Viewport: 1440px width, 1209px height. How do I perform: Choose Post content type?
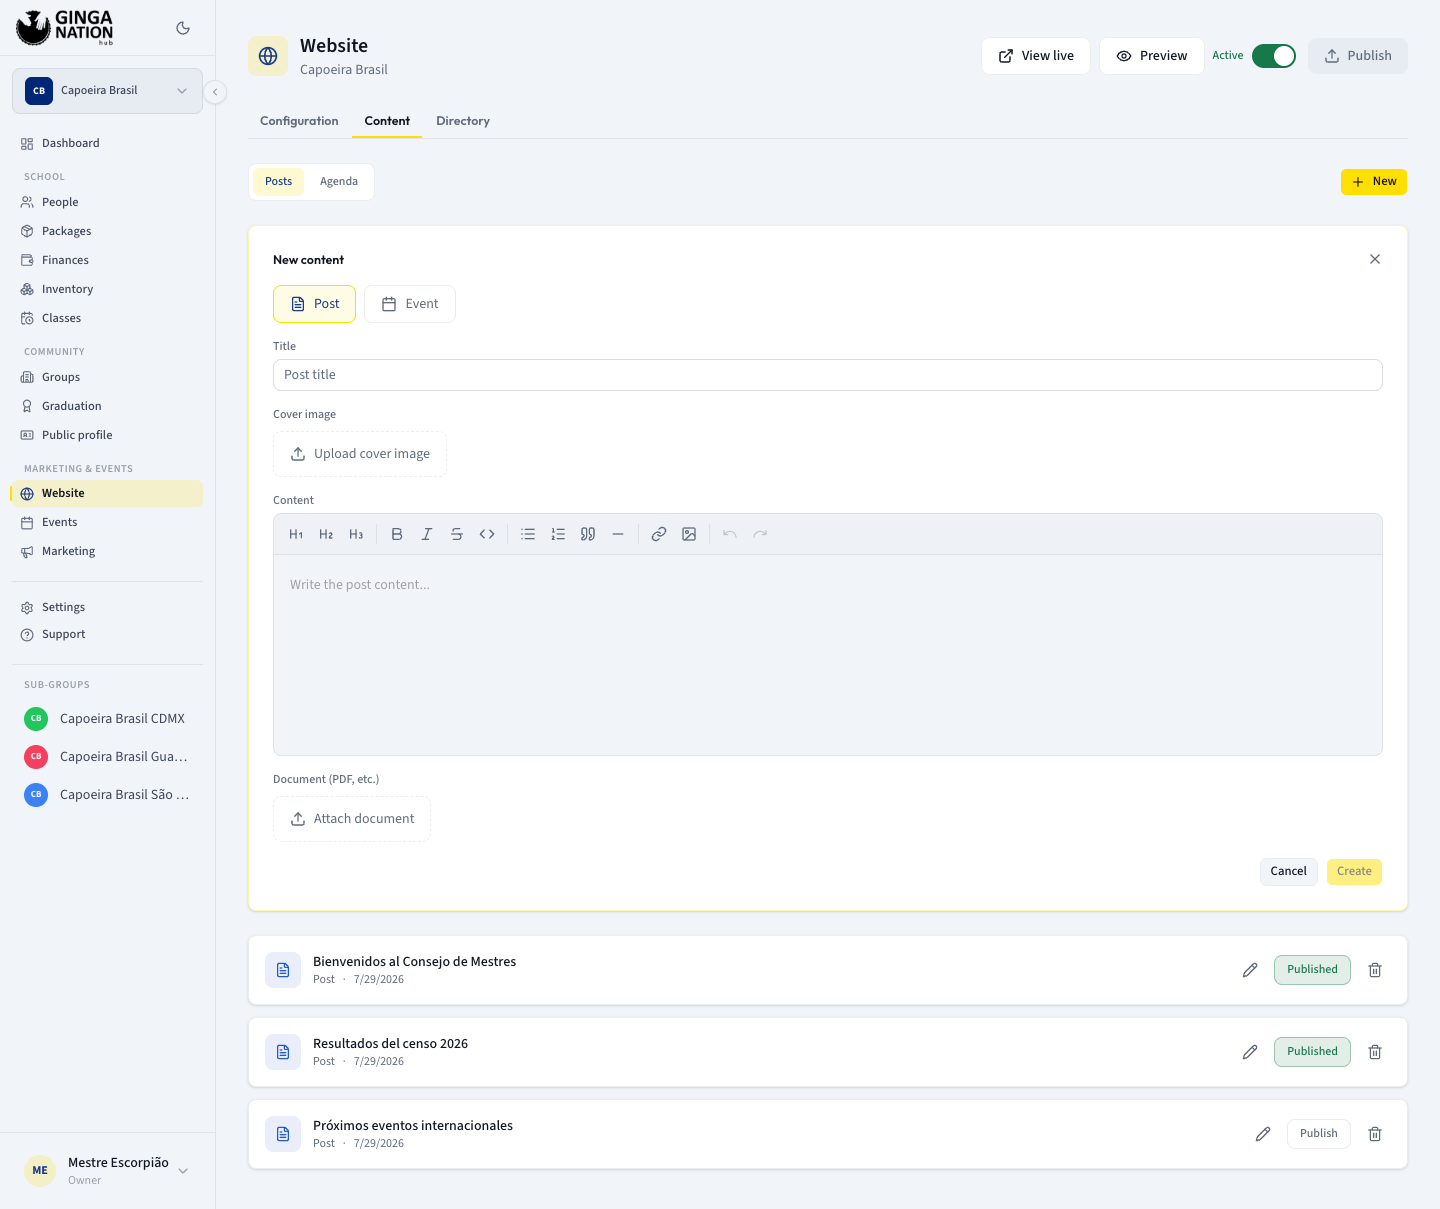[314, 304]
